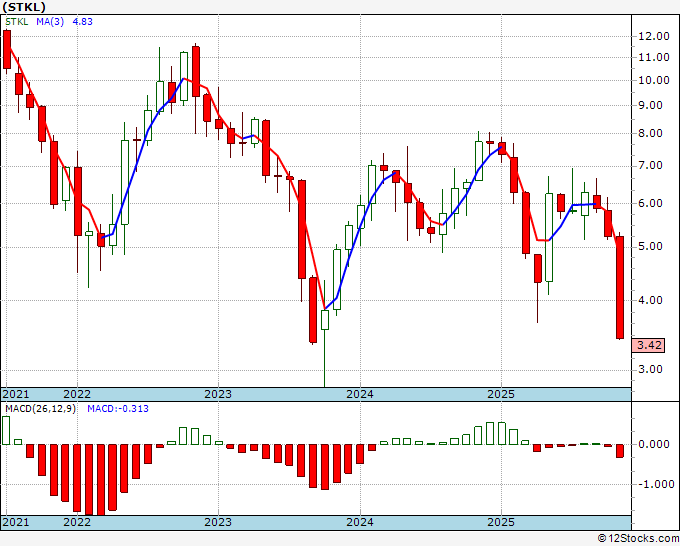Image resolution: width=680 pixels, height=546 pixels.
Task: Click 2024 on the price chart timeline
Action: tap(360, 394)
